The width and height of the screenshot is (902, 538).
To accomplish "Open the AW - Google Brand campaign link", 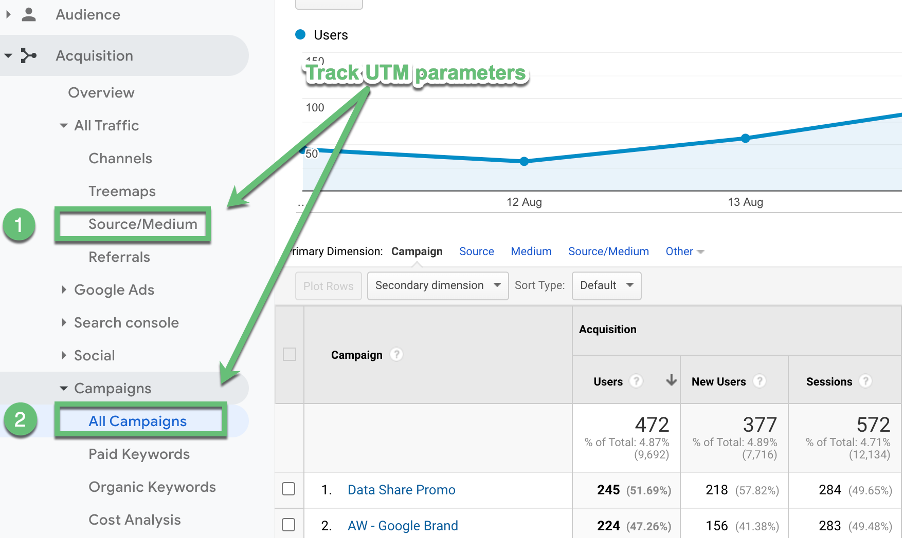I will point(403,525).
